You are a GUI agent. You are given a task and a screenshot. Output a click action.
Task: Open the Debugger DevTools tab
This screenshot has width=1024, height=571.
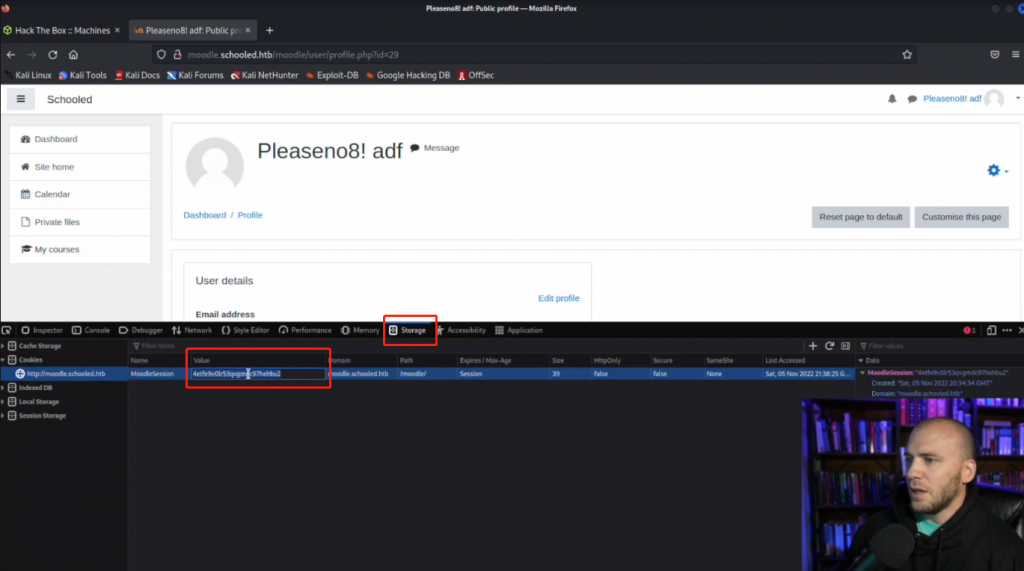(x=140, y=331)
